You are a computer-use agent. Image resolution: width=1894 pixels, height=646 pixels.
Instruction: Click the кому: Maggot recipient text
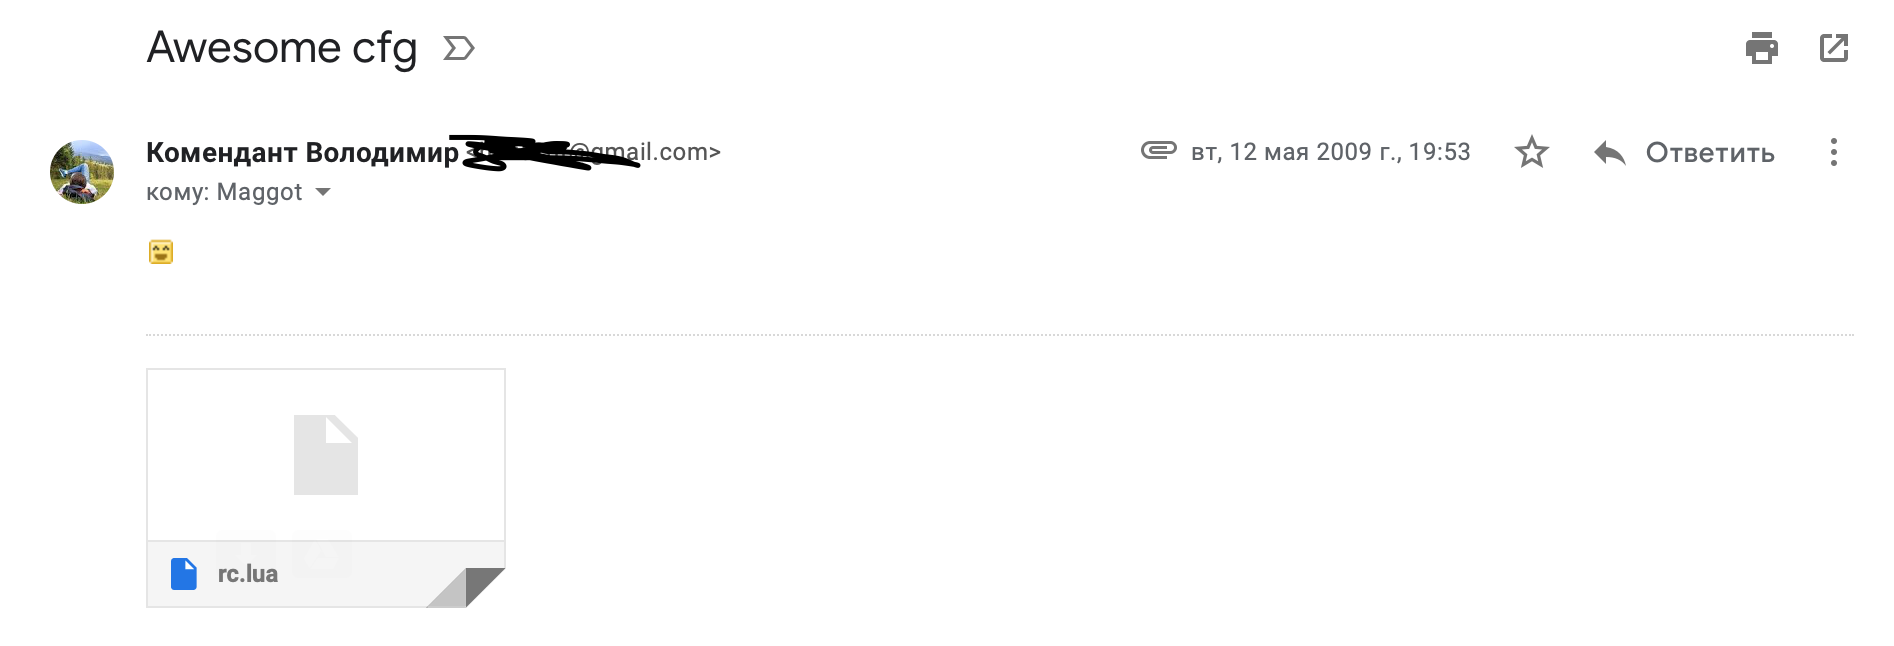point(224,192)
